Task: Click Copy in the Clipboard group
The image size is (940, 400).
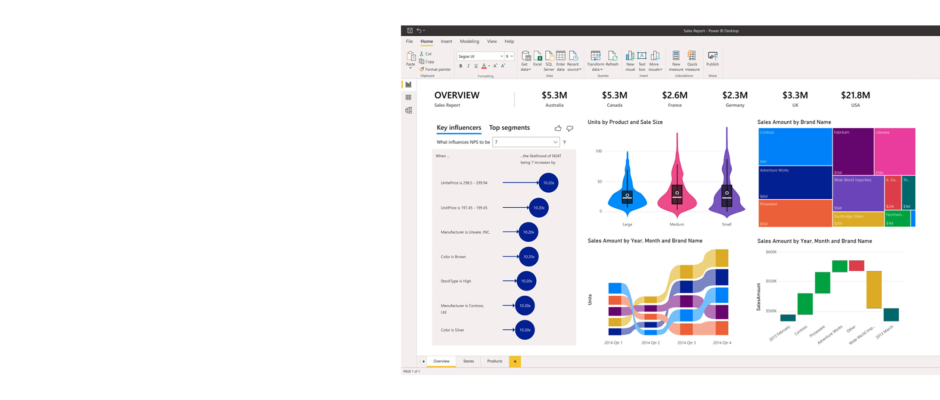Action: tap(426, 61)
